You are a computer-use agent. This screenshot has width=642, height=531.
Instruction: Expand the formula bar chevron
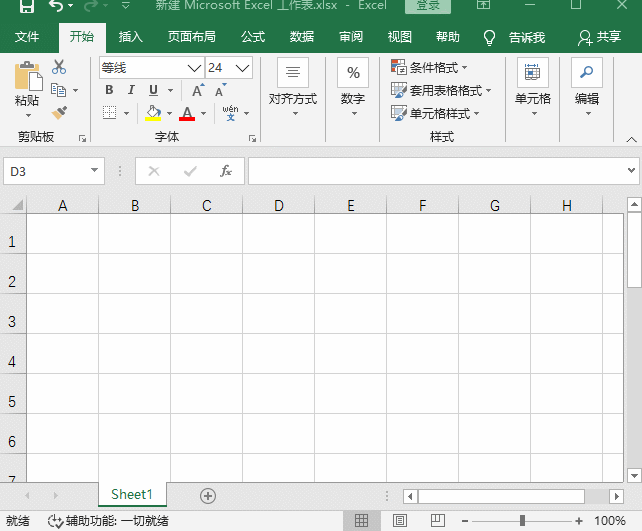pyautogui.click(x=631, y=170)
